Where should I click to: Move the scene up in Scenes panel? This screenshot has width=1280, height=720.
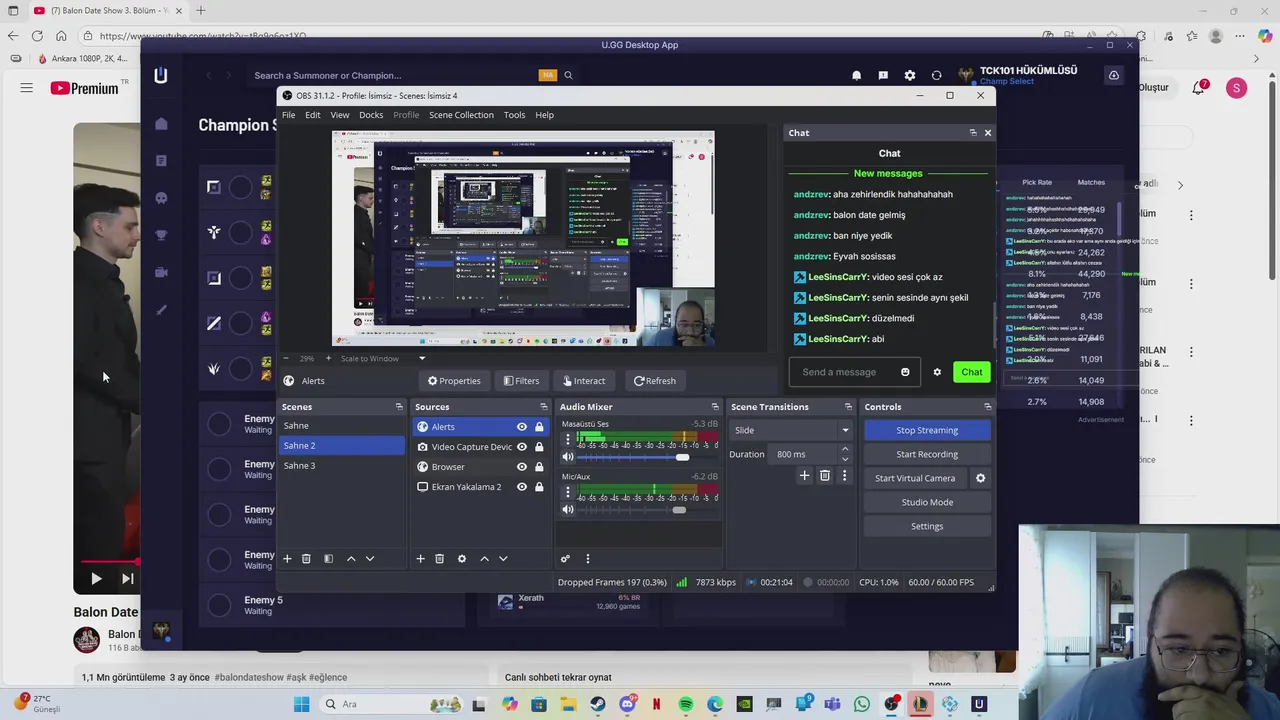point(351,559)
